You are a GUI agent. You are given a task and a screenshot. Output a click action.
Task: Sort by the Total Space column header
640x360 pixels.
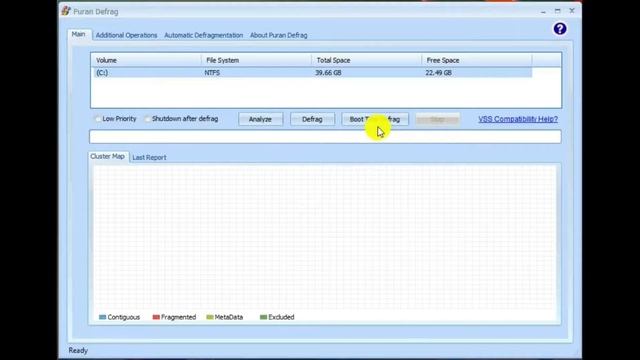366,60
